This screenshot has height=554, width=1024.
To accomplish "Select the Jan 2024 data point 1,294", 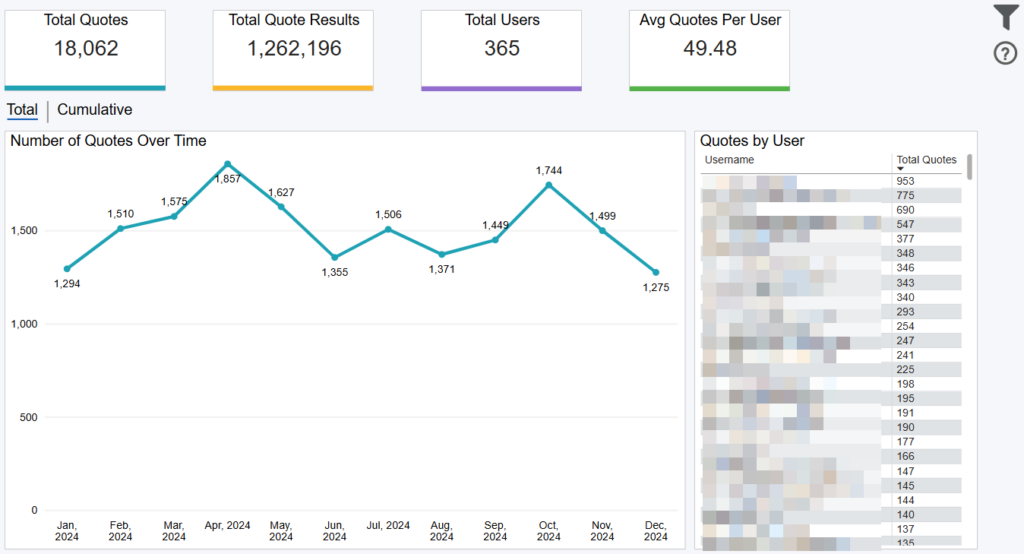I will (x=67, y=269).
